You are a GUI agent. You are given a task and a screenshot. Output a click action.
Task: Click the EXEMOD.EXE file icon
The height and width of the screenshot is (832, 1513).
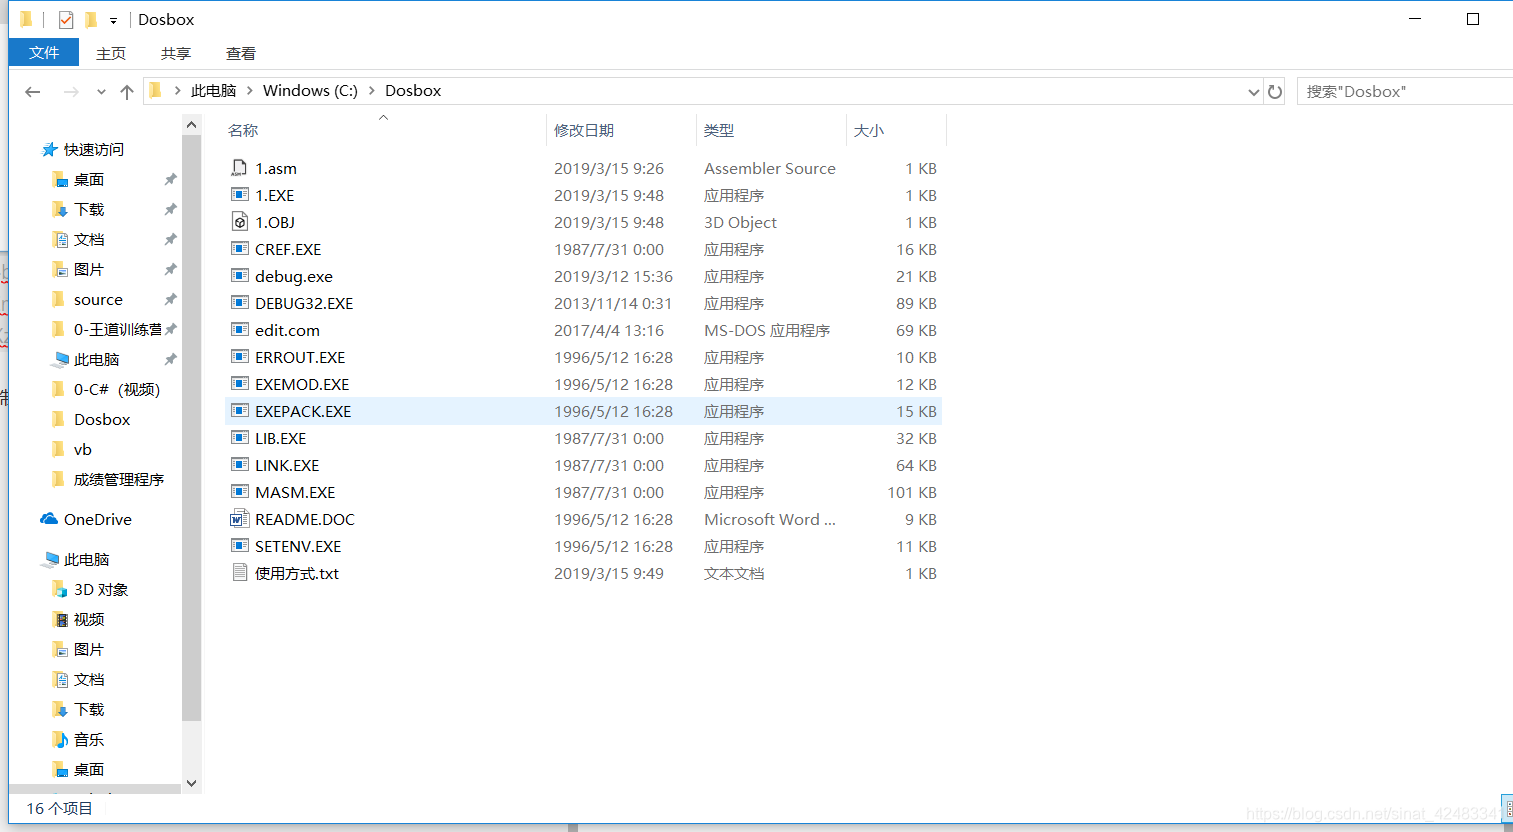click(239, 384)
